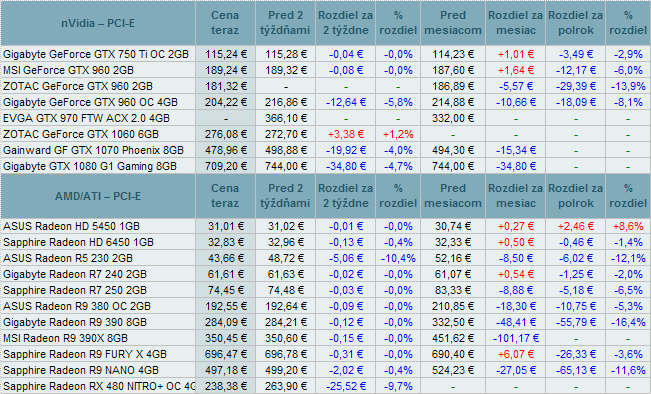Click the 238,38 € price of the RX 480
This screenshot has height=394, width=651.
(225, 386)
